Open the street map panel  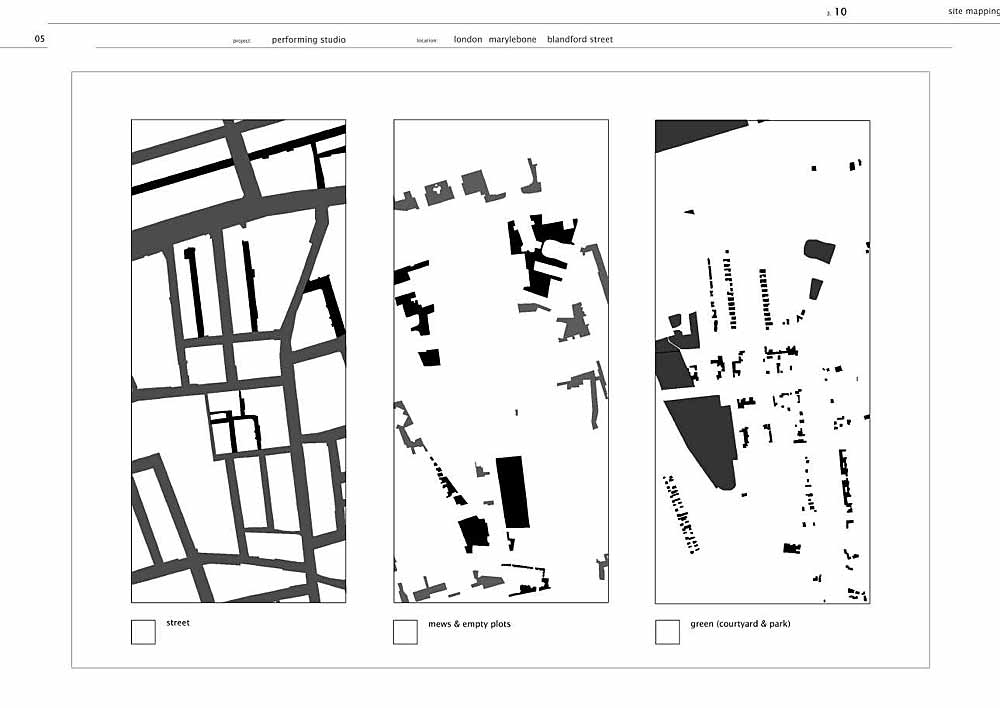pos(238,361)
